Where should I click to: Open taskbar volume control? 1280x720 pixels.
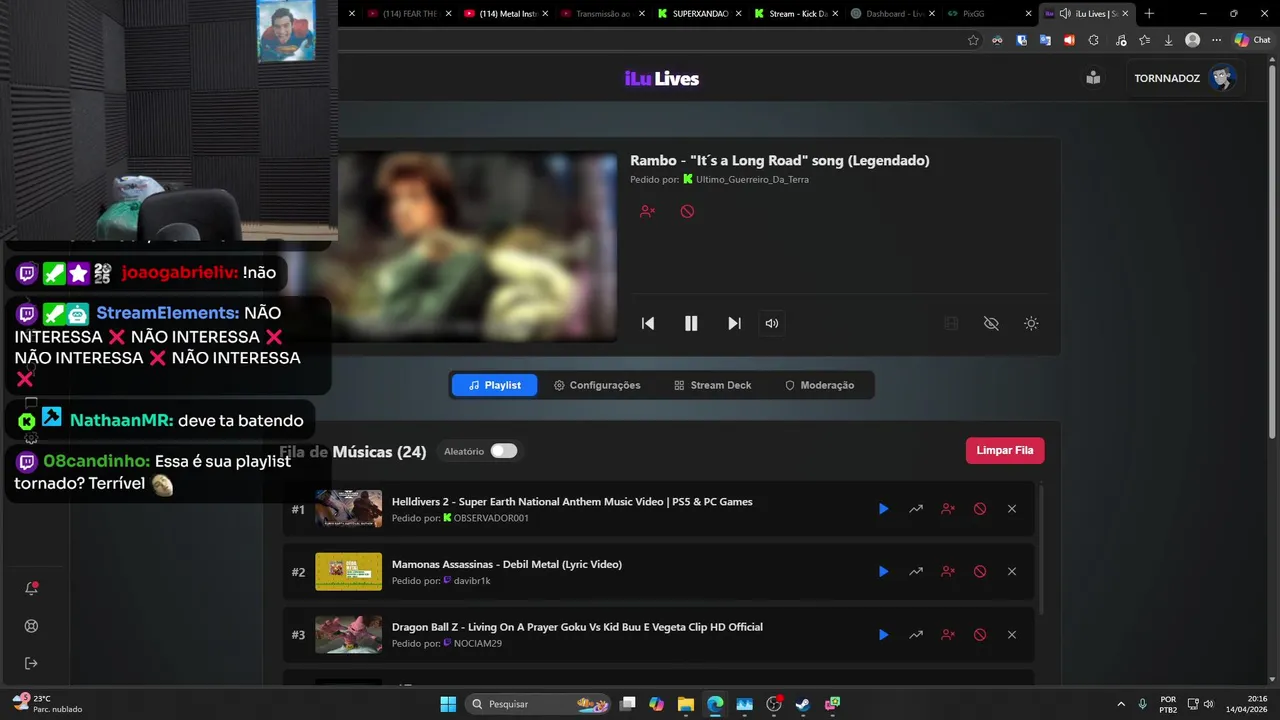1209,704
